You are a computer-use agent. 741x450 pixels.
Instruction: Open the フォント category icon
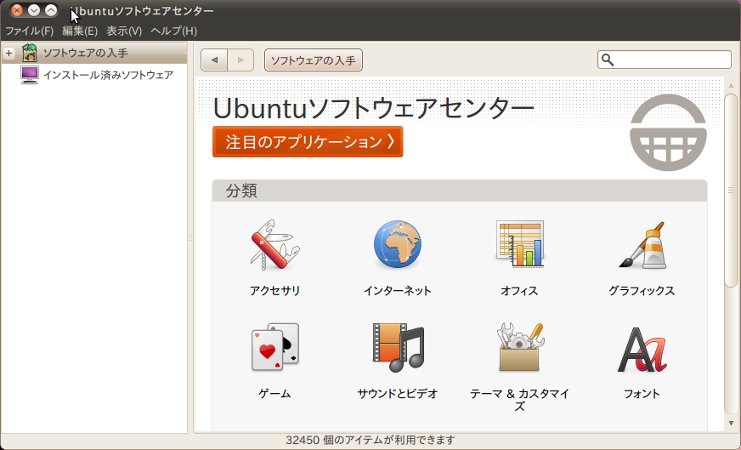click(641, 348)
